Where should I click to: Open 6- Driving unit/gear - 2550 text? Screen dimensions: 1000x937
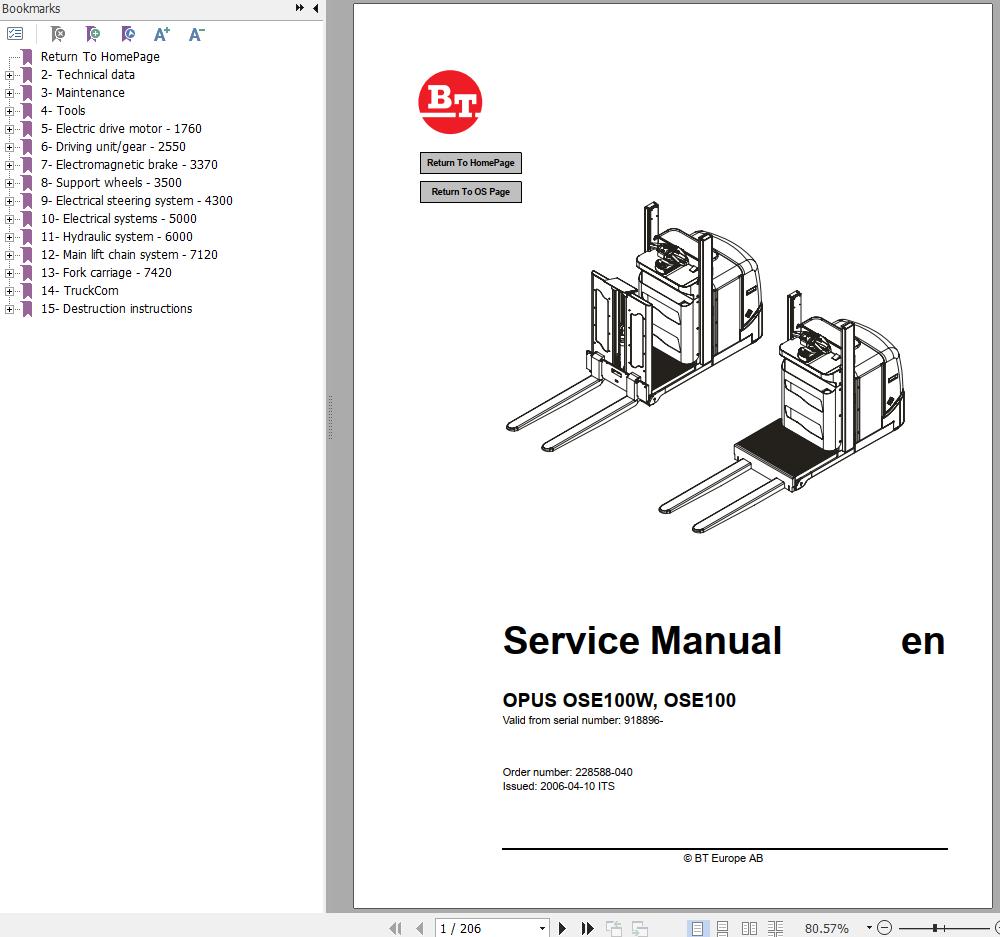click(x=114, y=147)
